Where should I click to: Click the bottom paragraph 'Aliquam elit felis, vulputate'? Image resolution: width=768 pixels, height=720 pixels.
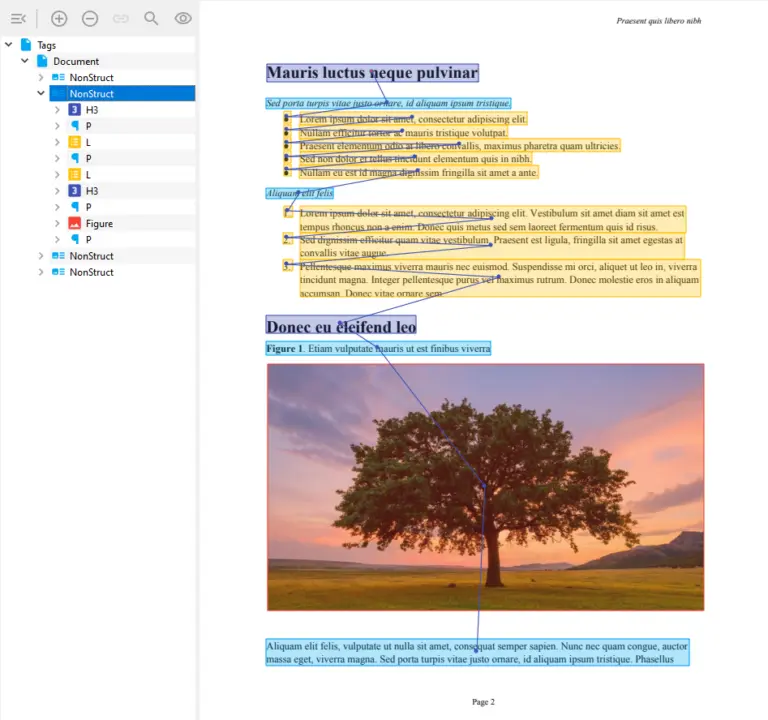478,652
